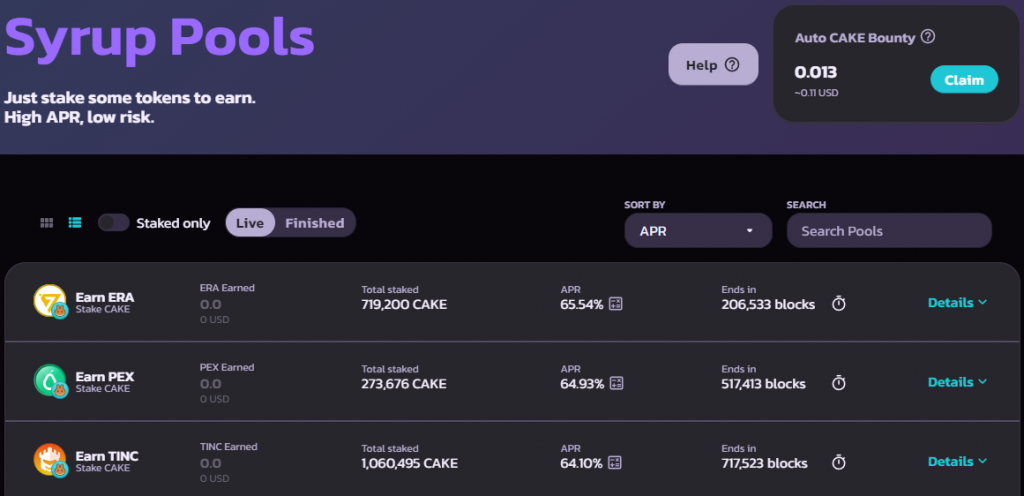Click the 65.54% APR value
The height and width of the screenshot is (496, 1024).
582,305
